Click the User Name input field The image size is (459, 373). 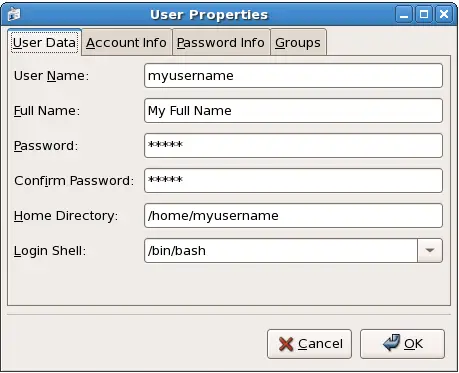pyautogui.click(x=293, y=76)
